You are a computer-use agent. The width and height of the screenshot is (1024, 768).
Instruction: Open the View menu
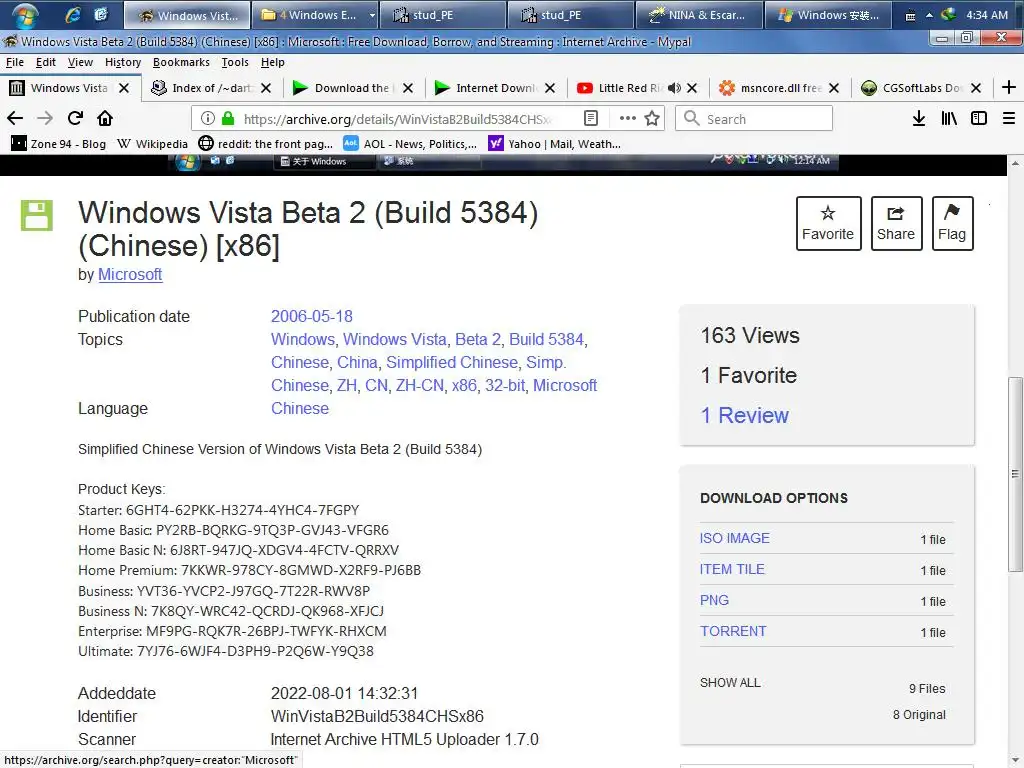(80, 62)
